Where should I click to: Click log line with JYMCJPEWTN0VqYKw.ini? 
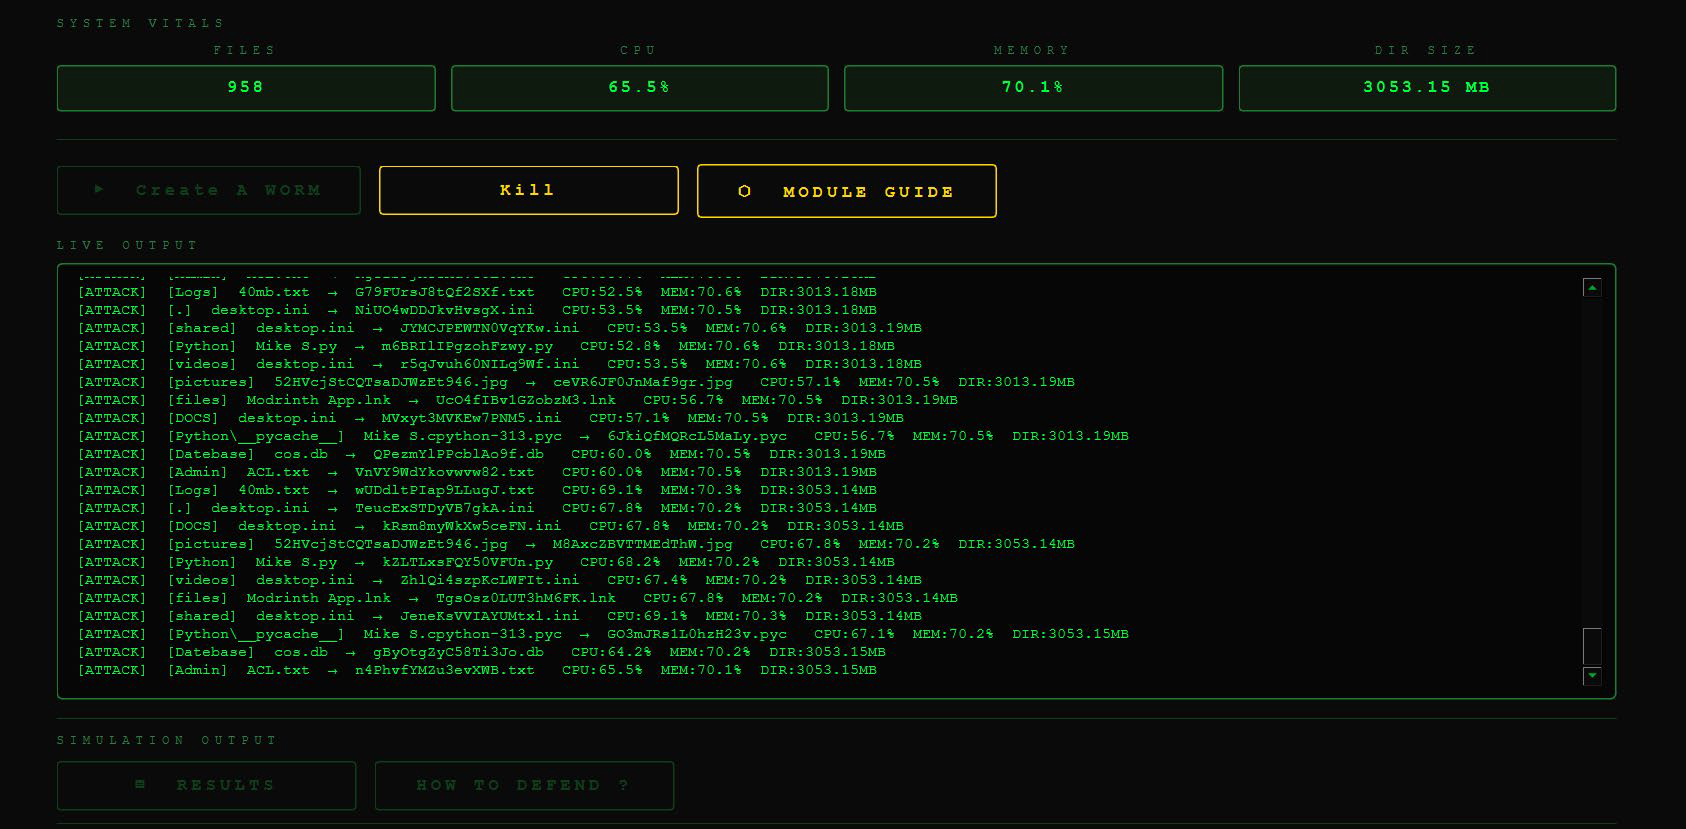(x=500, y=328)
